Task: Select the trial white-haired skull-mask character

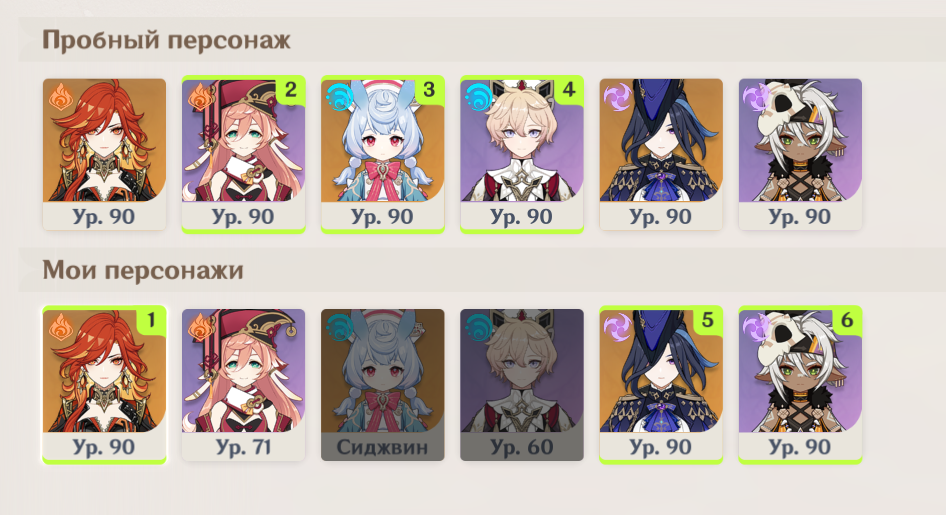Action: click(x=800, y=154)
